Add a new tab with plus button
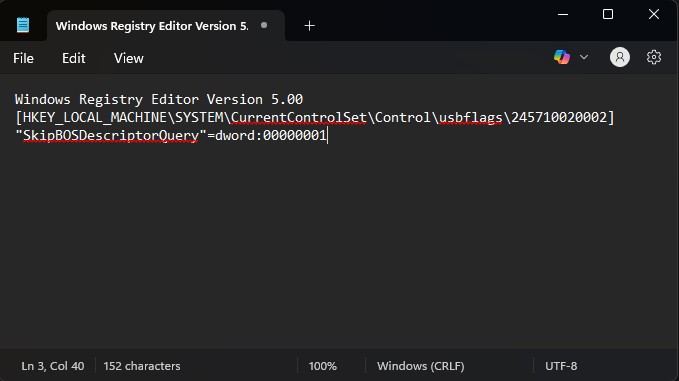The height and width of the screenshot is (381, 679). 309,26
